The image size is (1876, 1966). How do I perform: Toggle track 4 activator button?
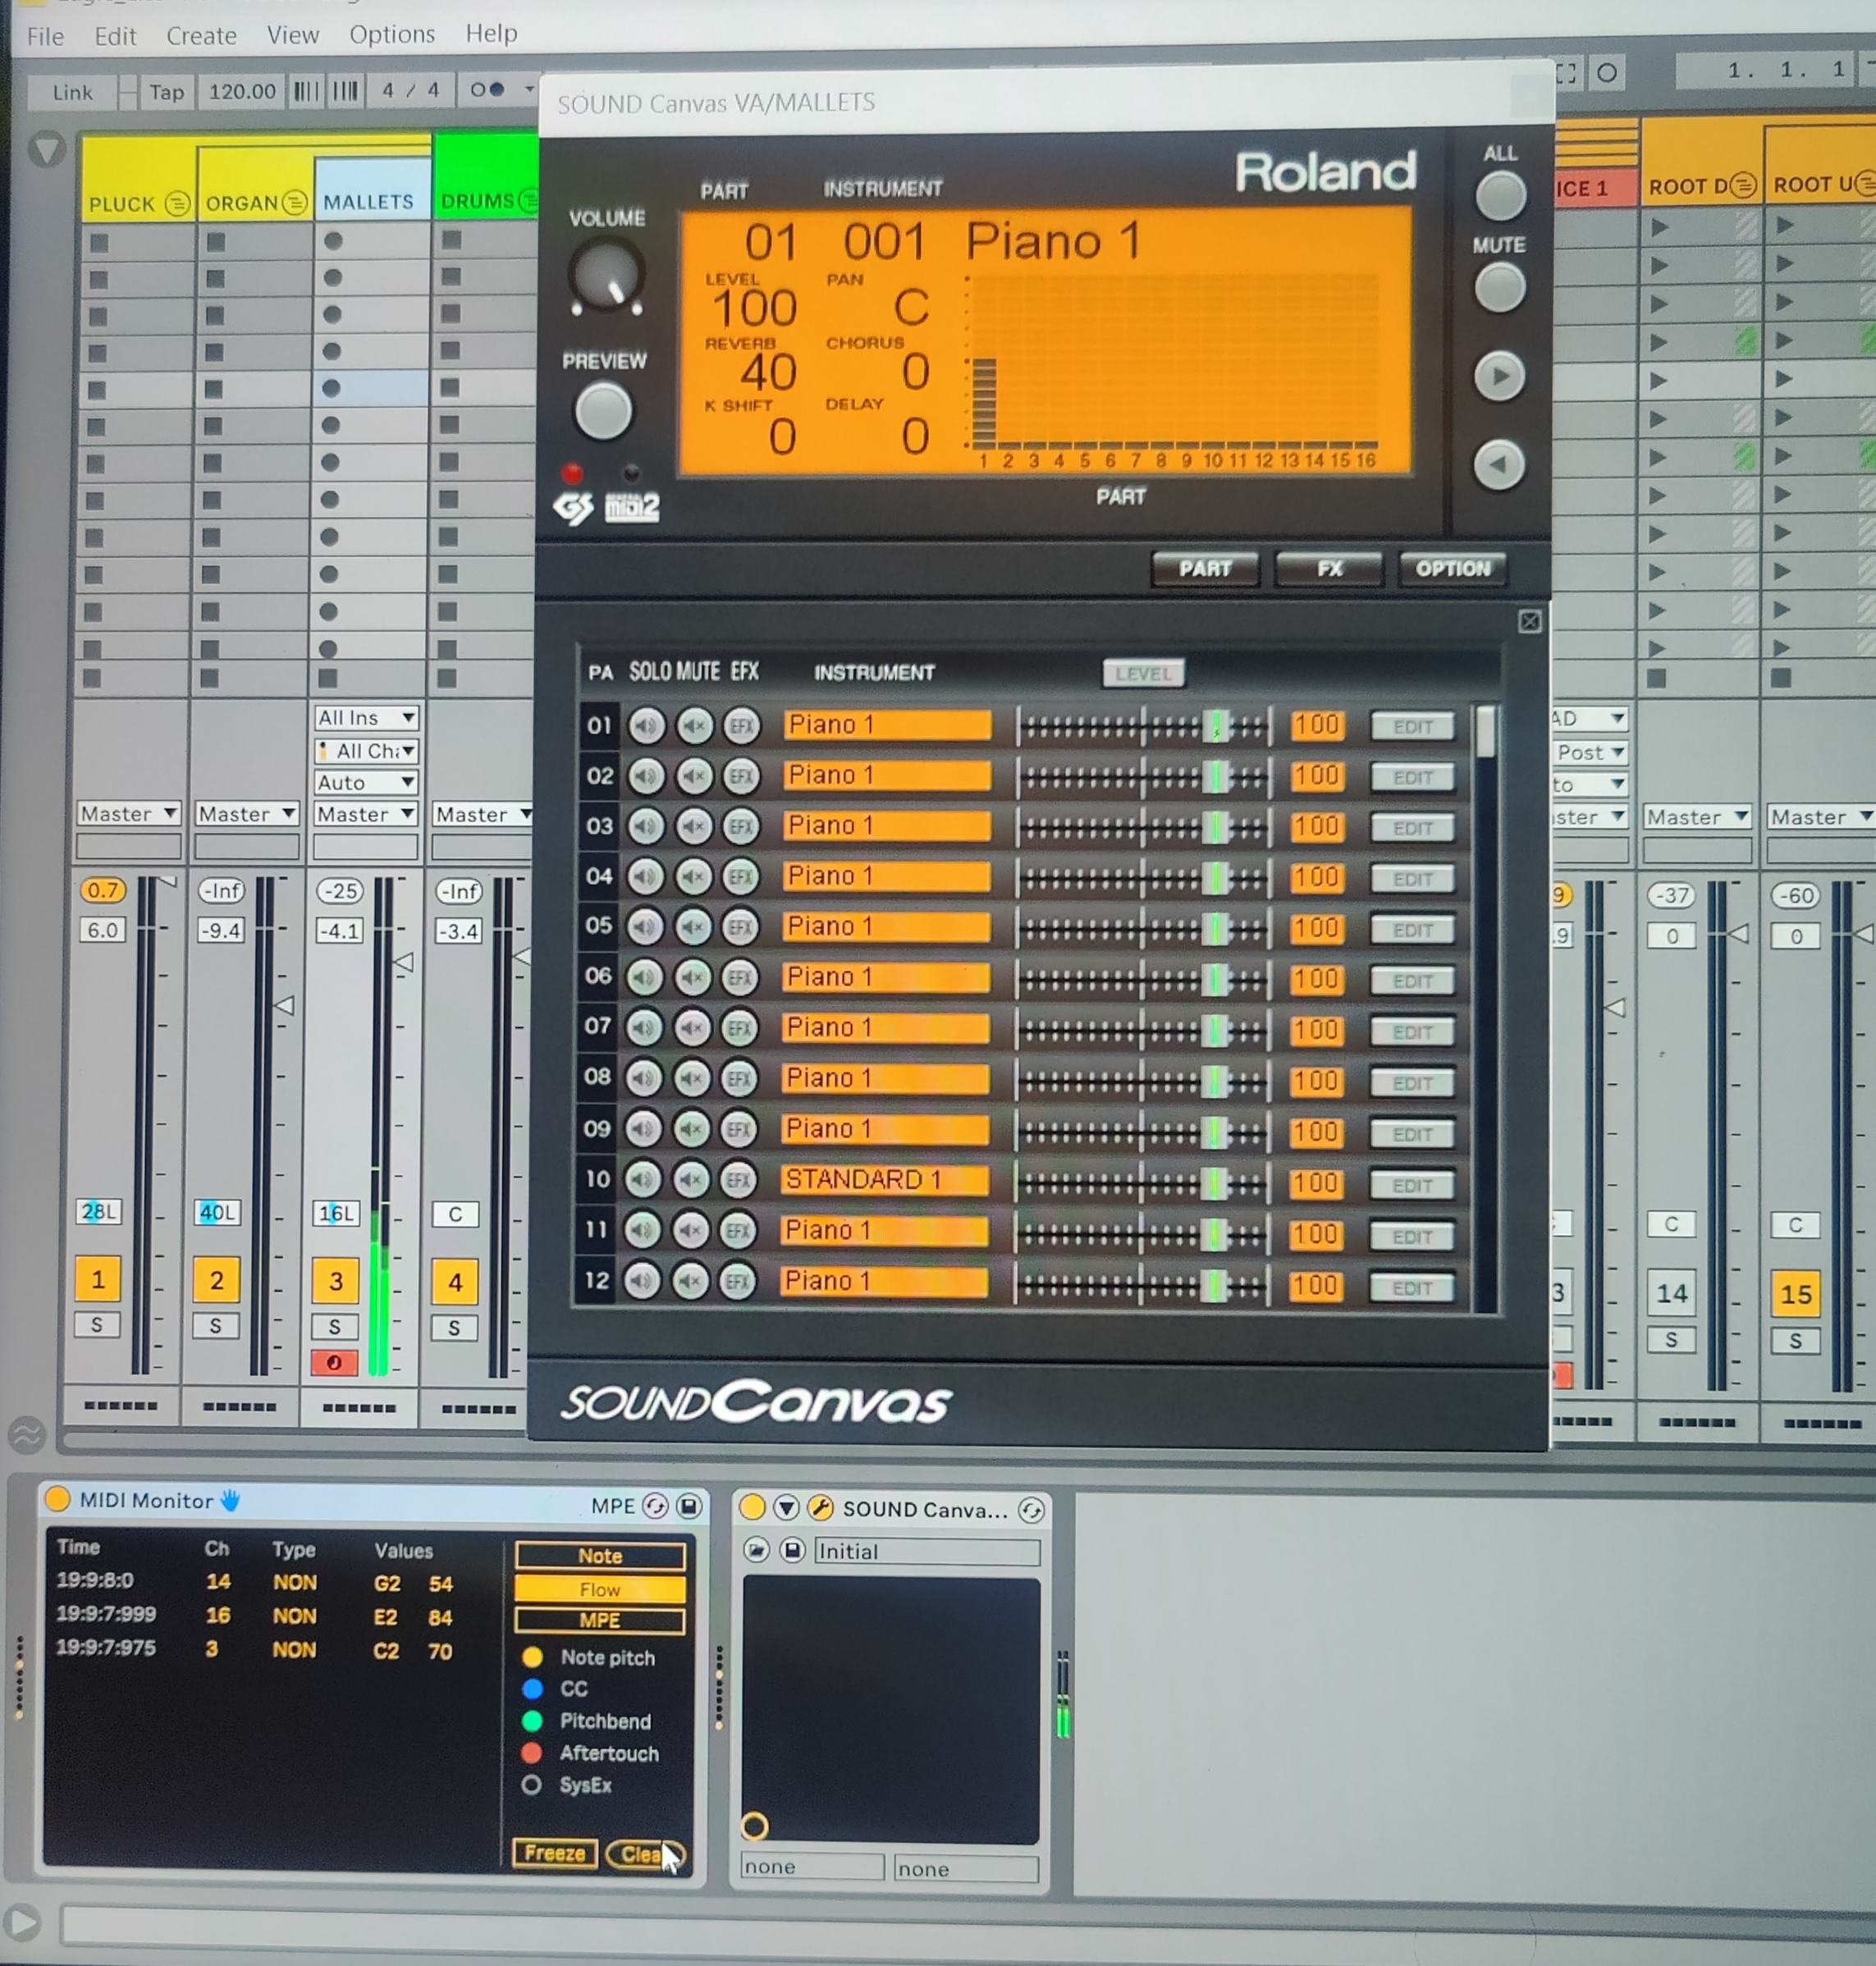tap(455, 1282)
